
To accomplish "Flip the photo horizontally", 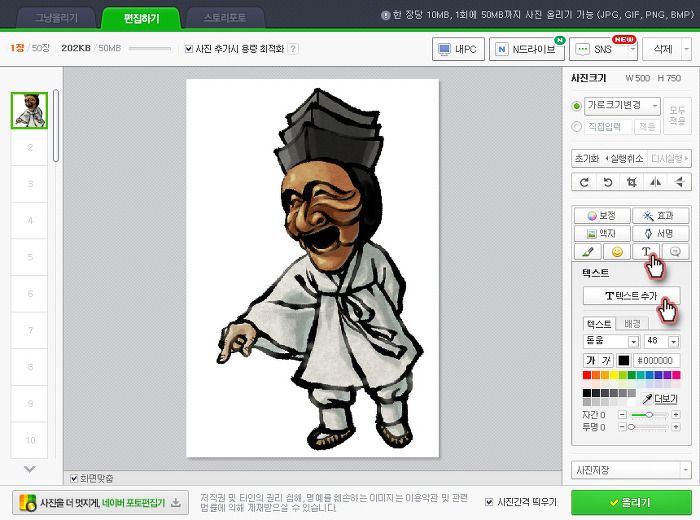I will [655, 182].
